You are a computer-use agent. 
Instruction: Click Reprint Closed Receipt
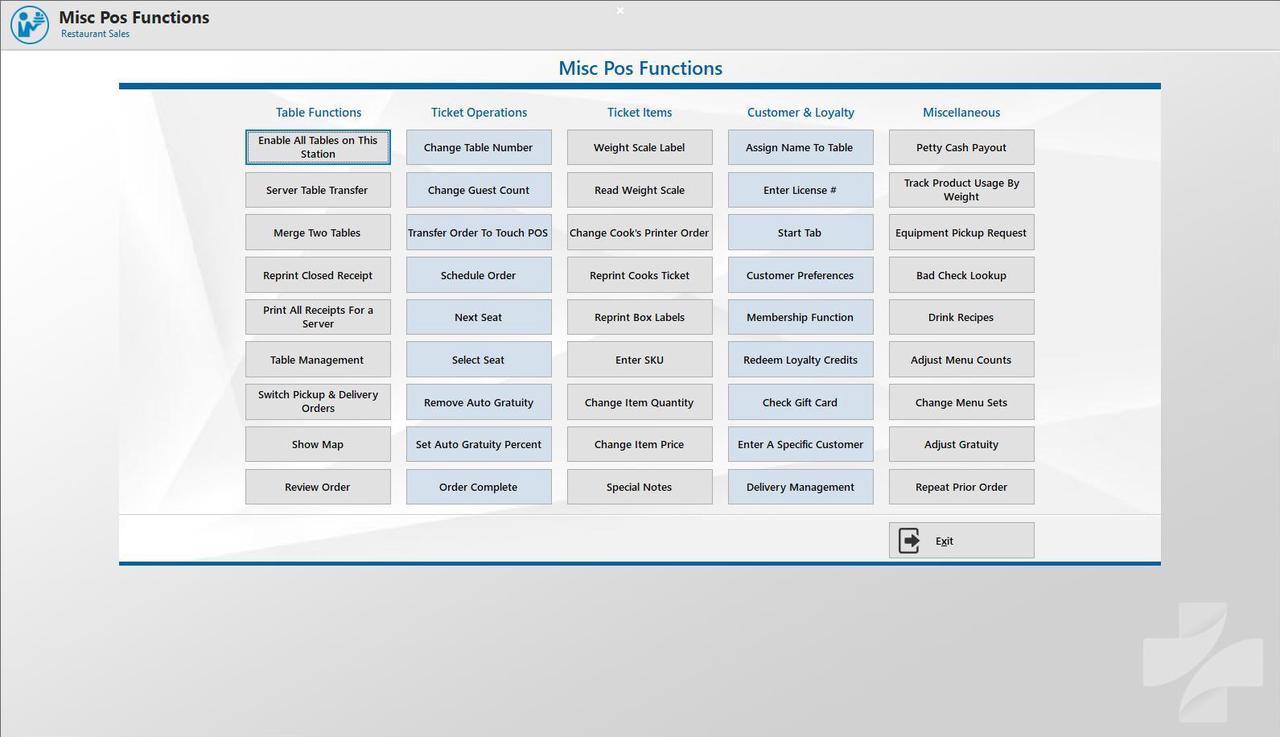318,275
